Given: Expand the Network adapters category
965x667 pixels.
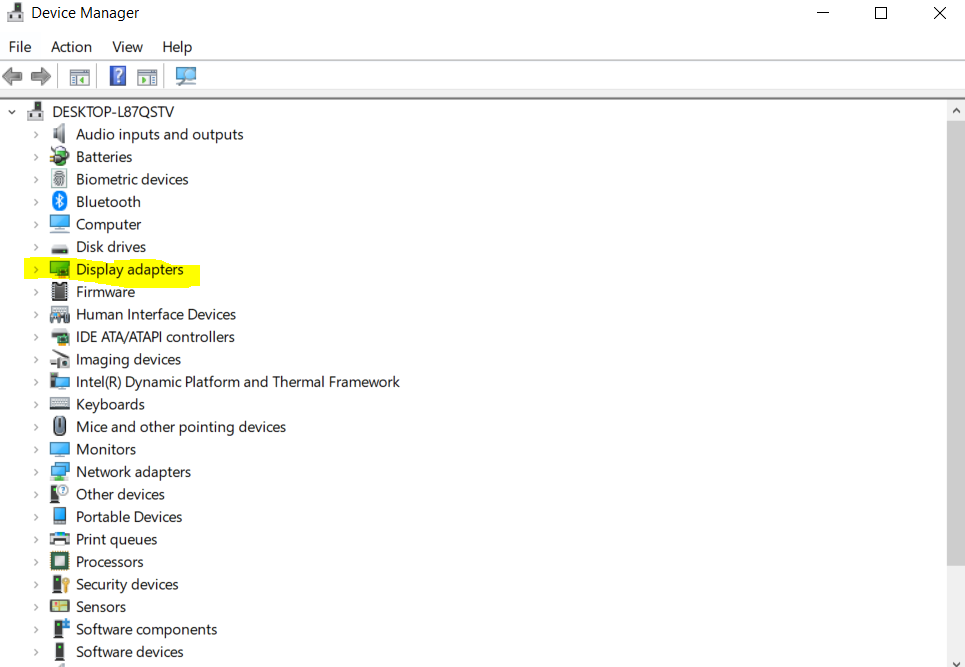Looking at the screenshot, I should 36,472.
